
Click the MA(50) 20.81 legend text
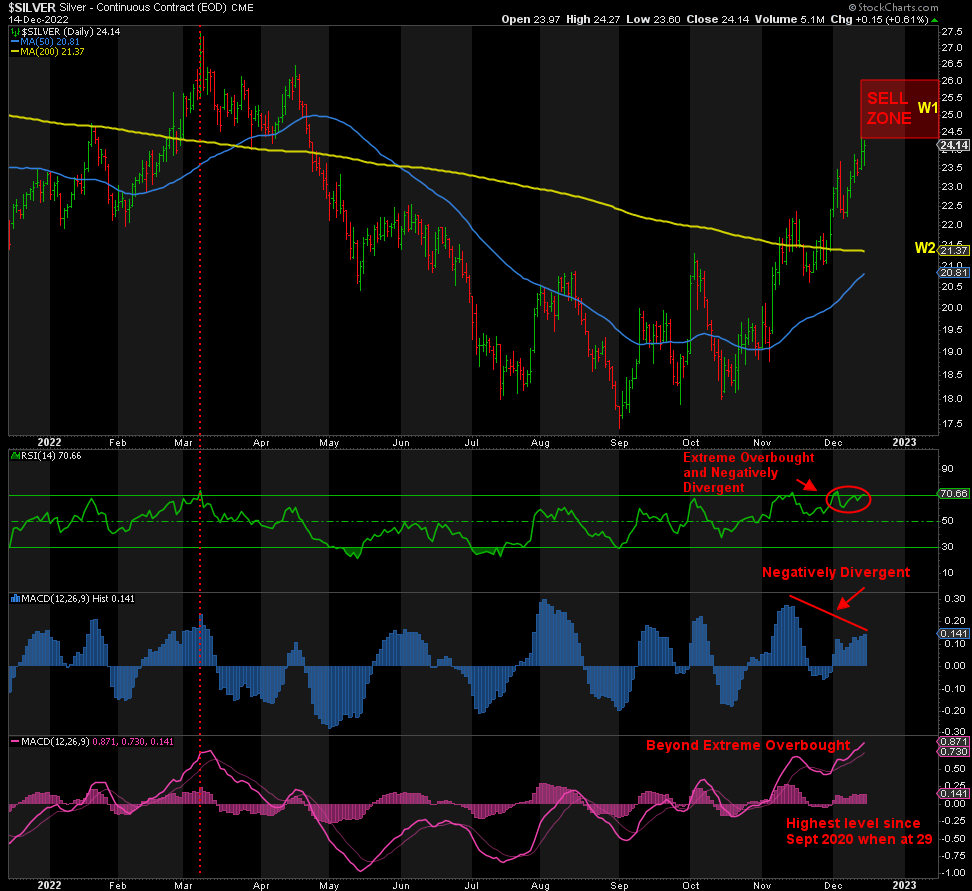50,42
